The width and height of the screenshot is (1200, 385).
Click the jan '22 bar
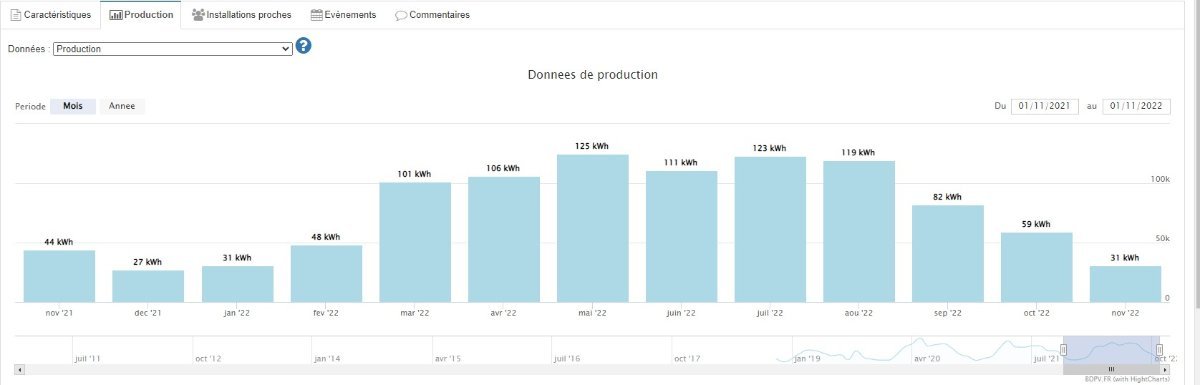[237, 284]
